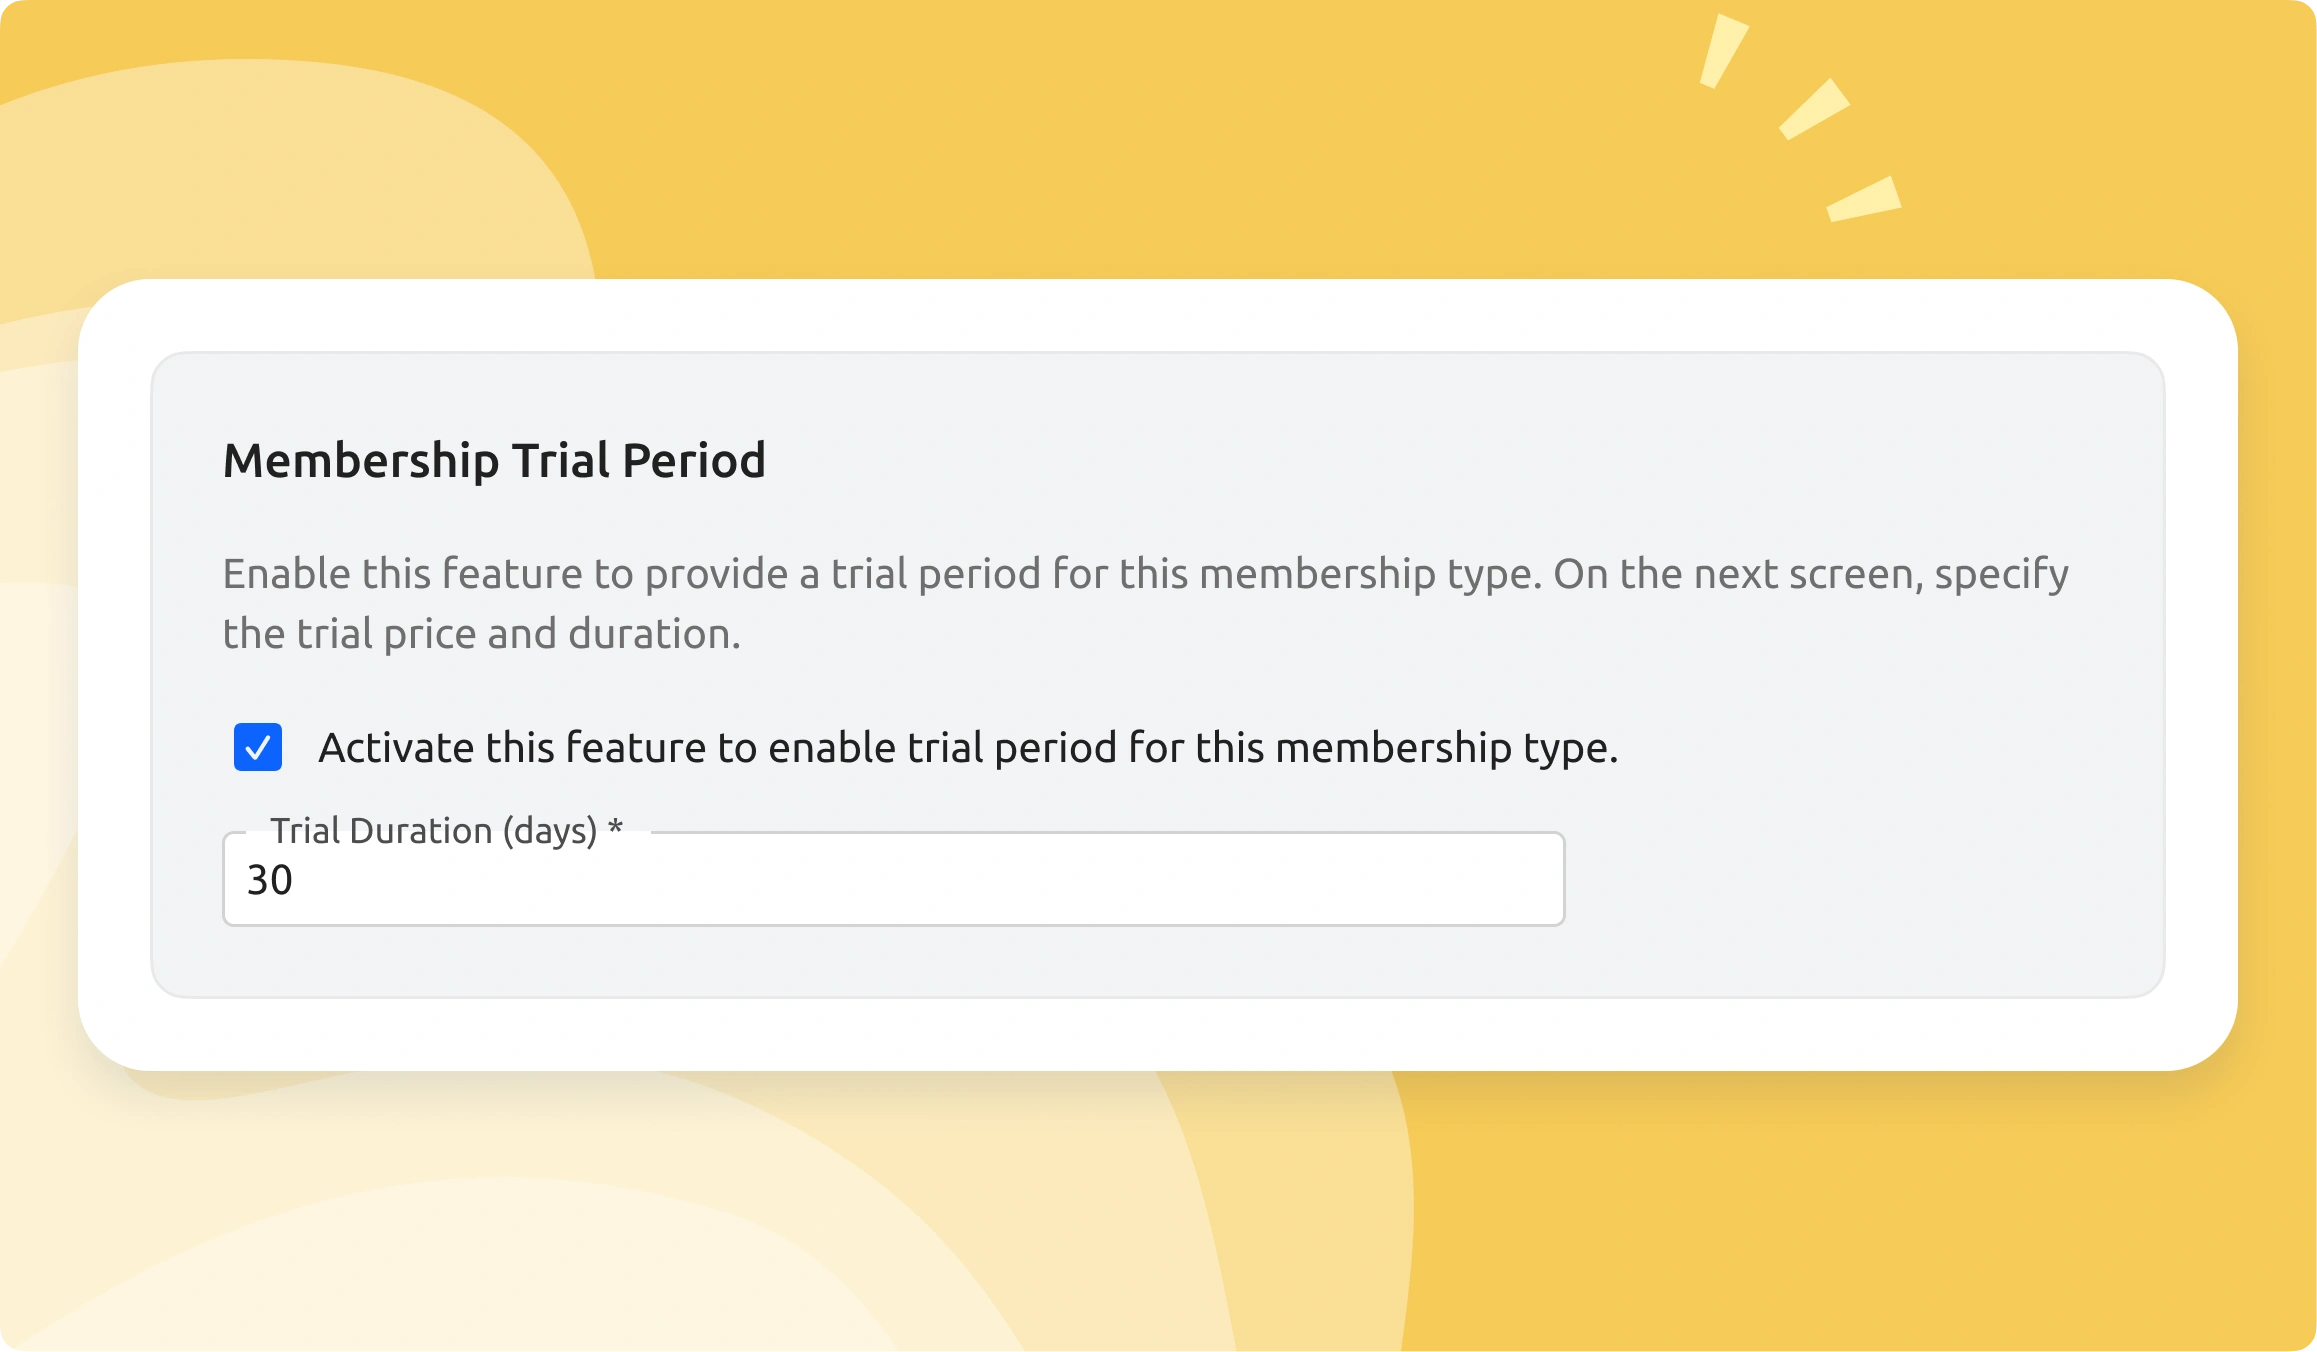Click the words "the trial price and duration"
Image resolution: width=2317 pixels, height=1352 pixels.
480,634
